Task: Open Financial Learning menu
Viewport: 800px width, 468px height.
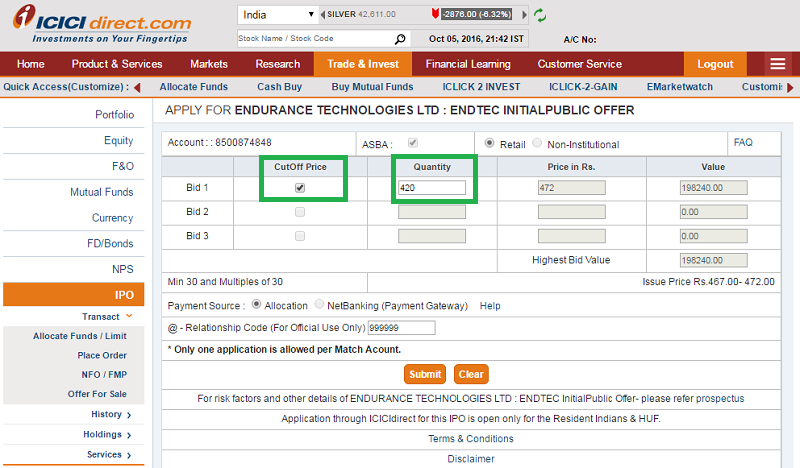Action: click(468, 64)
